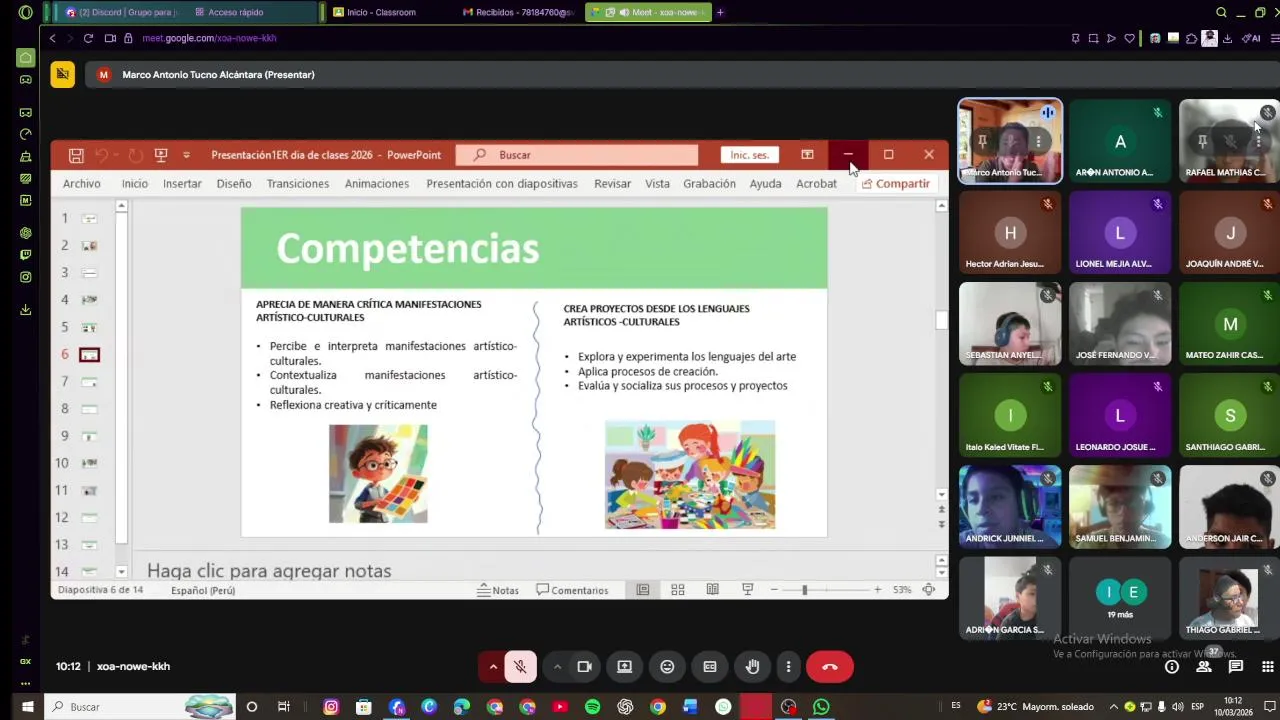Screen dimensions: 1280x720
Task: Click the Windows Start button
Action: [28, 707]
